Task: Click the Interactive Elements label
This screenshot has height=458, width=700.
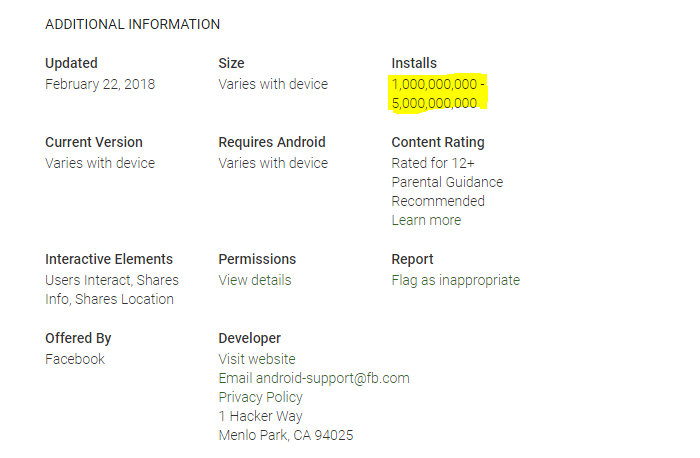Action: click(x=109, y=259)
